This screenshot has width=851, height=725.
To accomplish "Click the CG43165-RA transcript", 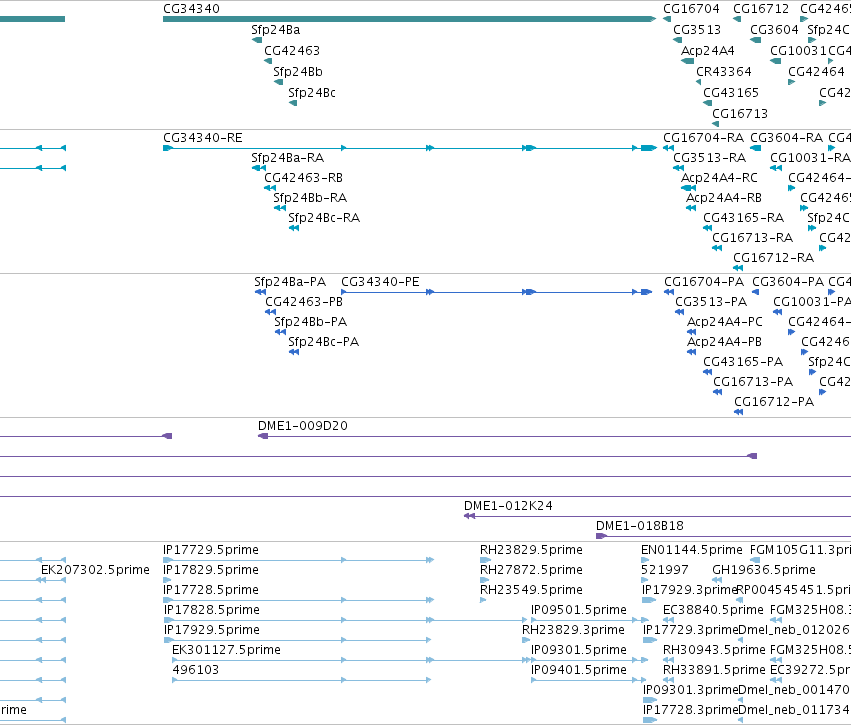I will click(708, 228).
